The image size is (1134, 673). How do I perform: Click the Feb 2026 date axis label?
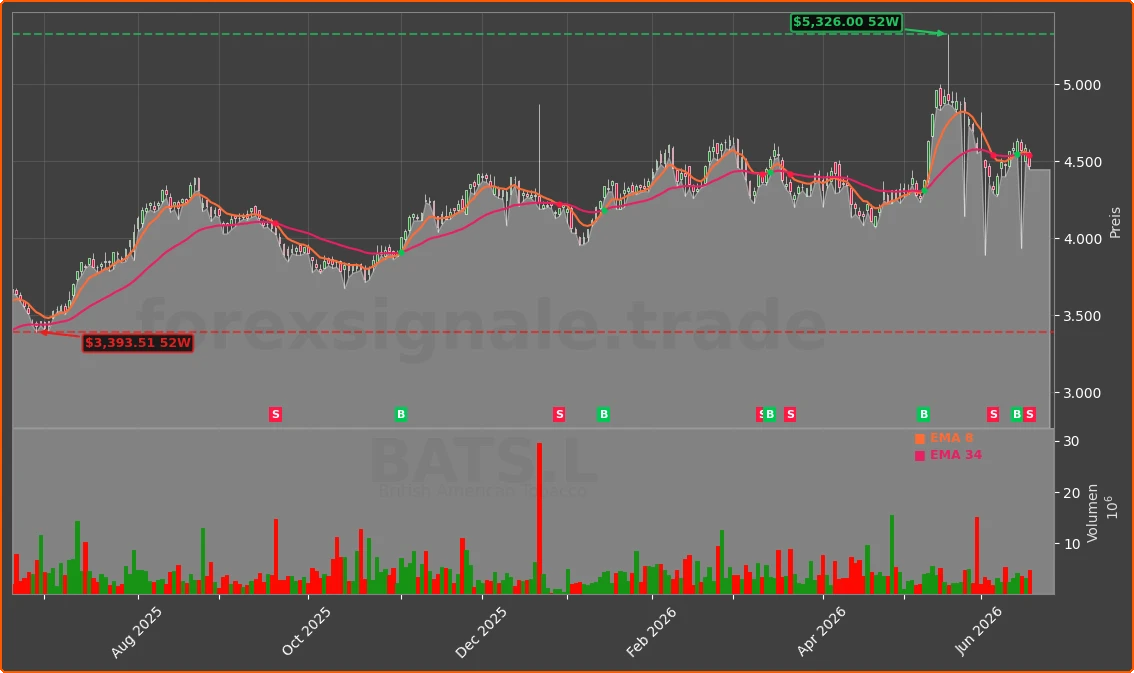(x=651, y=632)
